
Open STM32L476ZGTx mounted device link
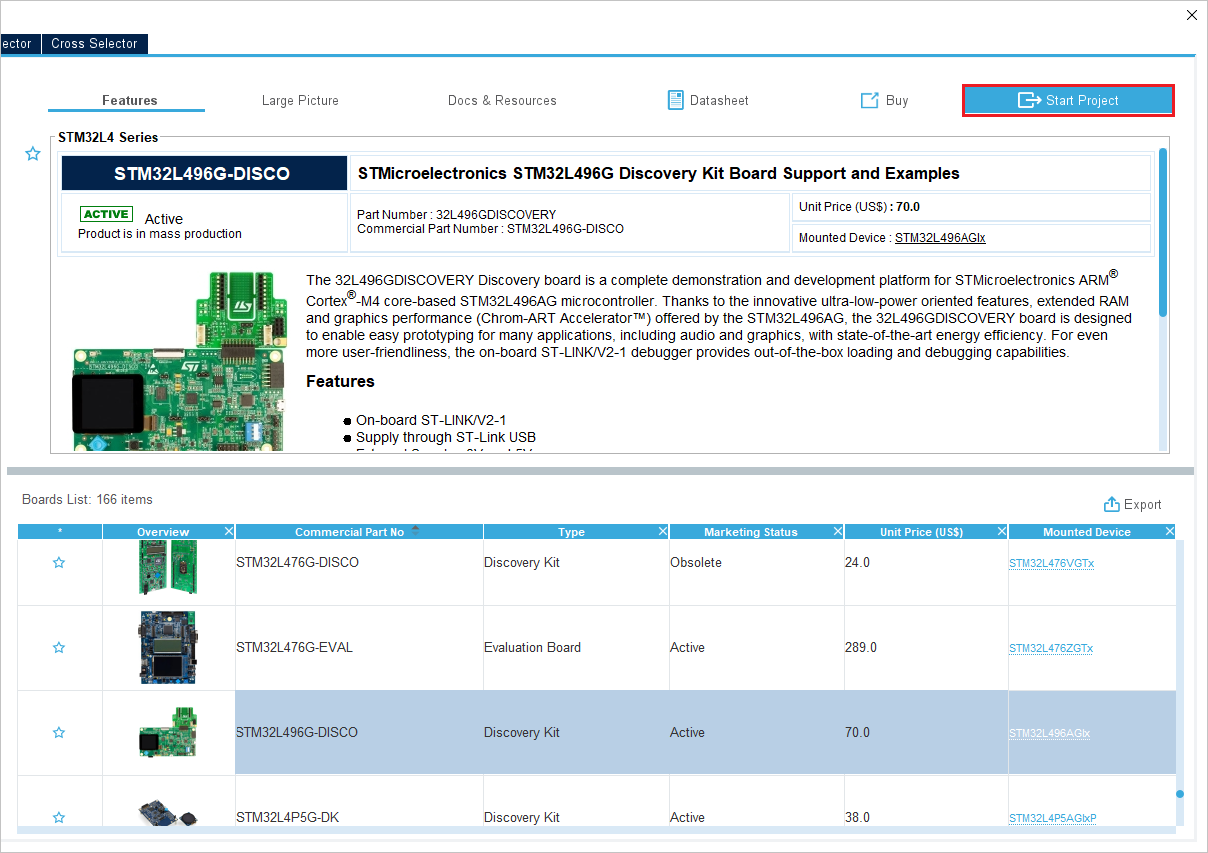[1051, 648]
